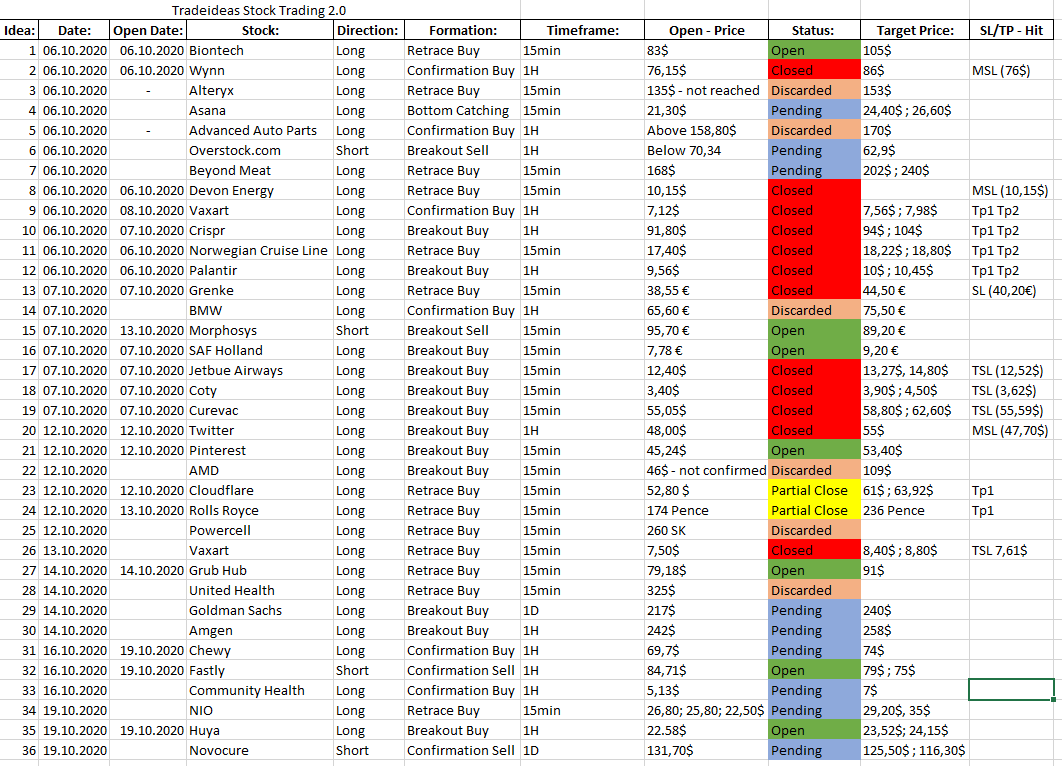
Task: Select the 'Devon Energy' cell
Action: click(x=260, y=190)
